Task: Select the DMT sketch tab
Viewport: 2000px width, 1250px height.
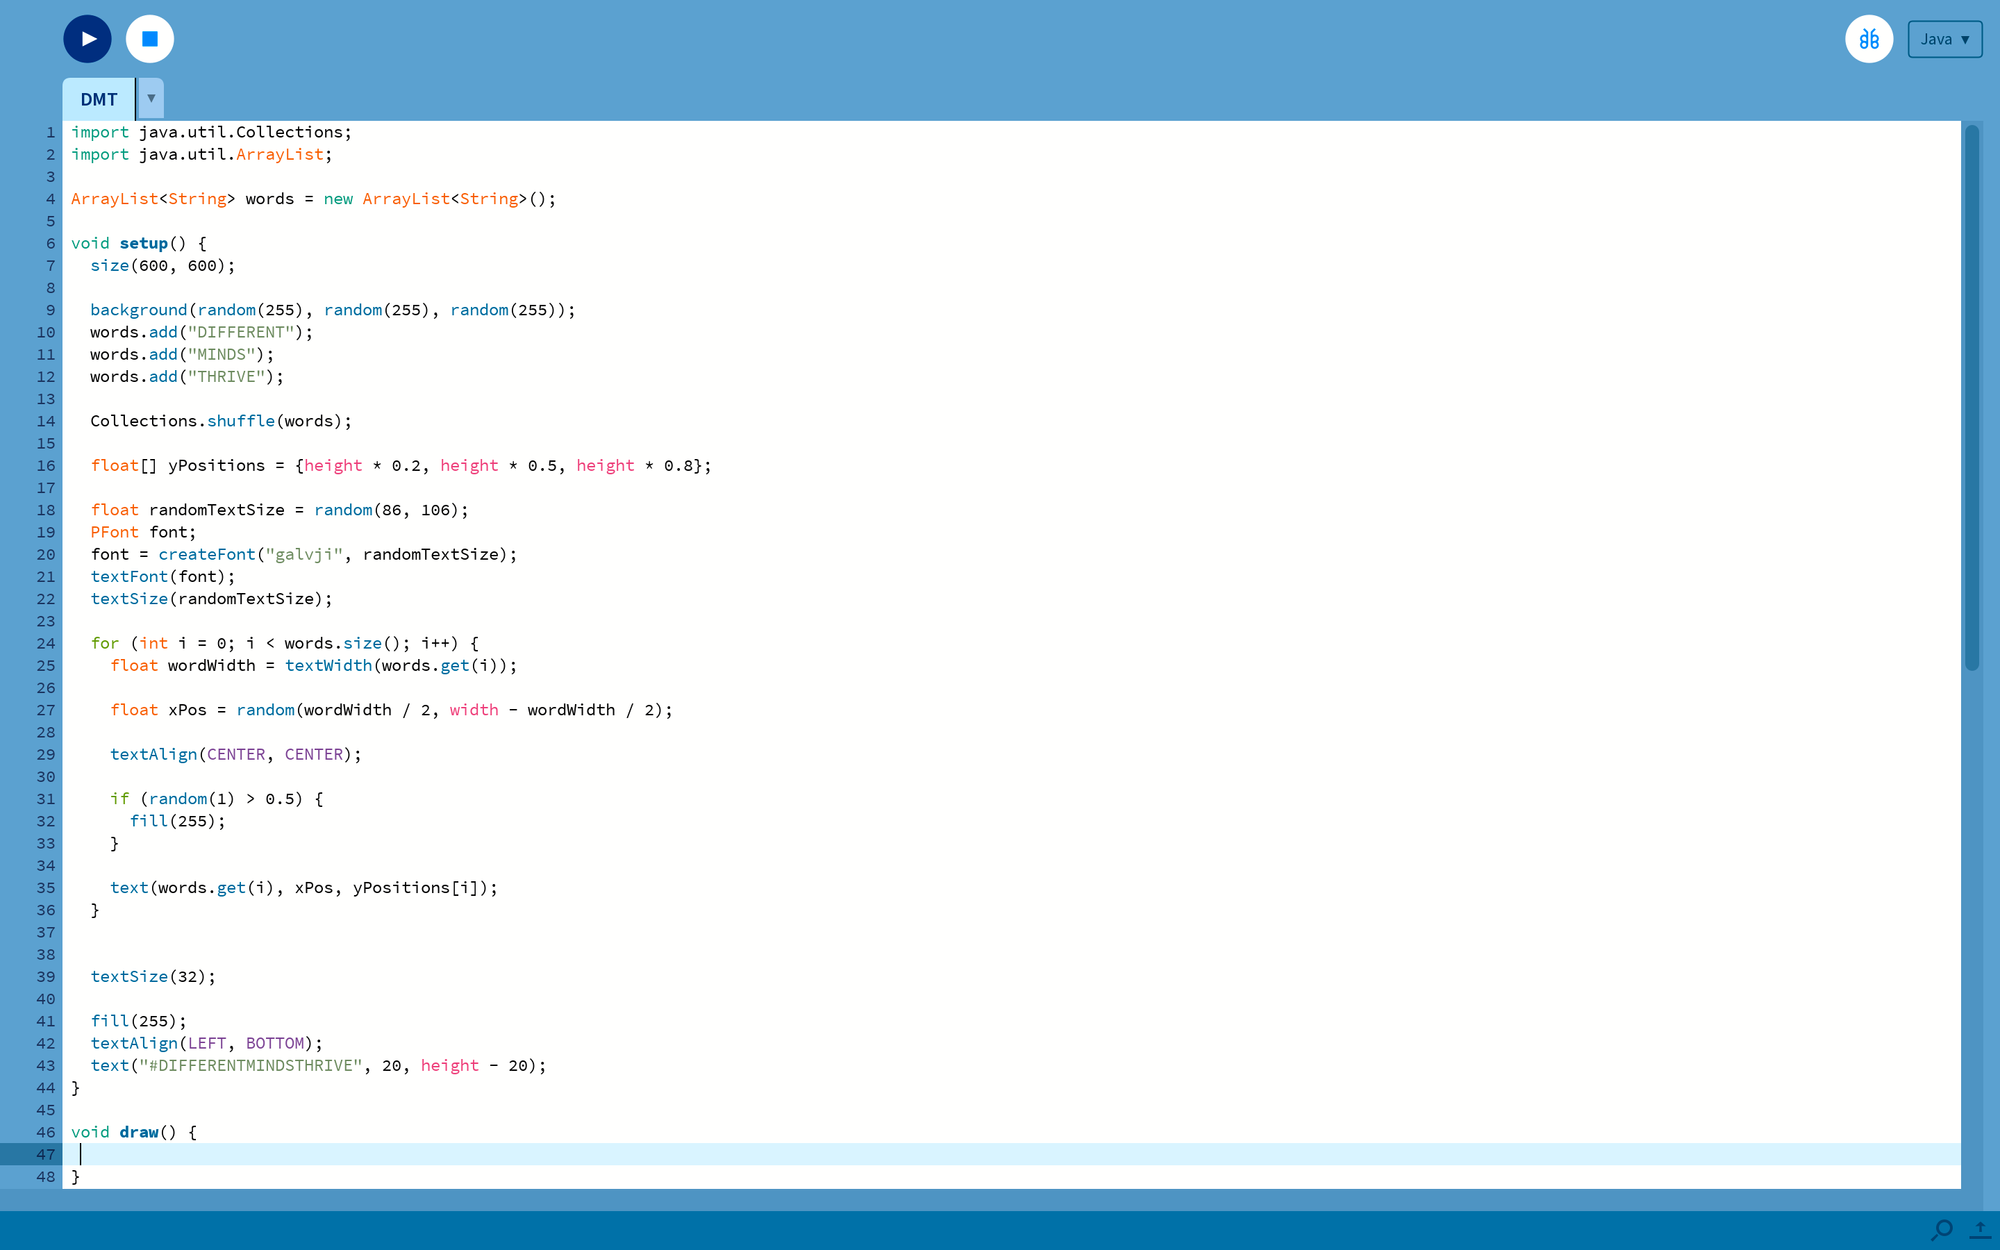Action: point(99,99)
